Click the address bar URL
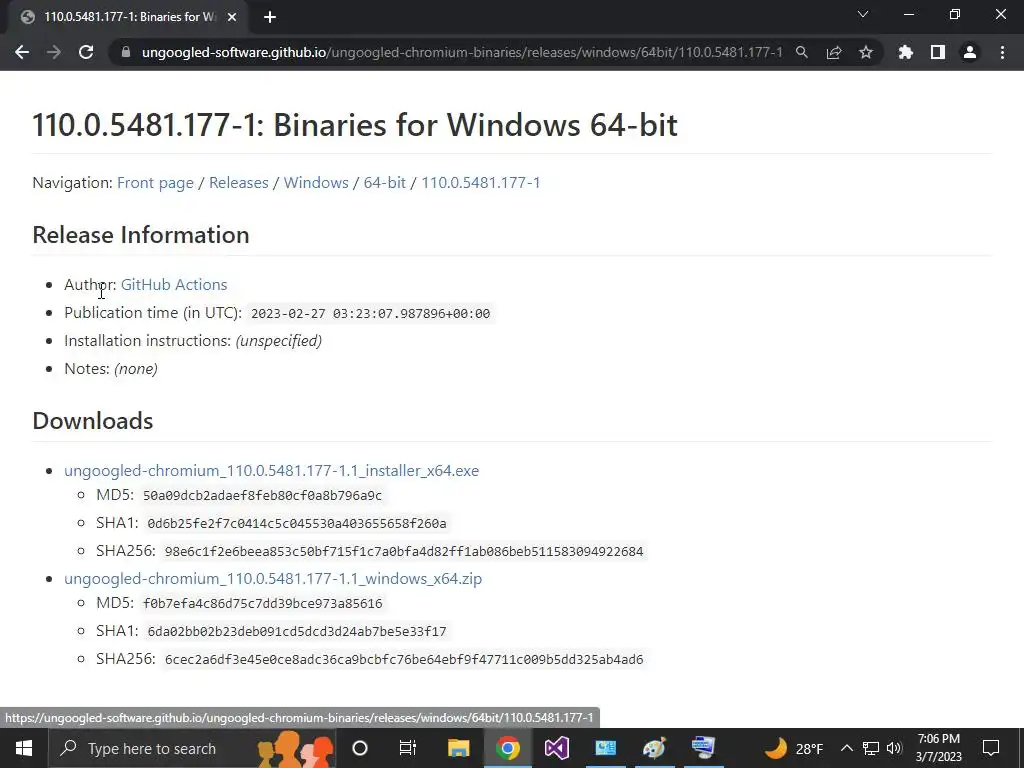Viewport: 1024px width, 768px height. click(461, 52)
